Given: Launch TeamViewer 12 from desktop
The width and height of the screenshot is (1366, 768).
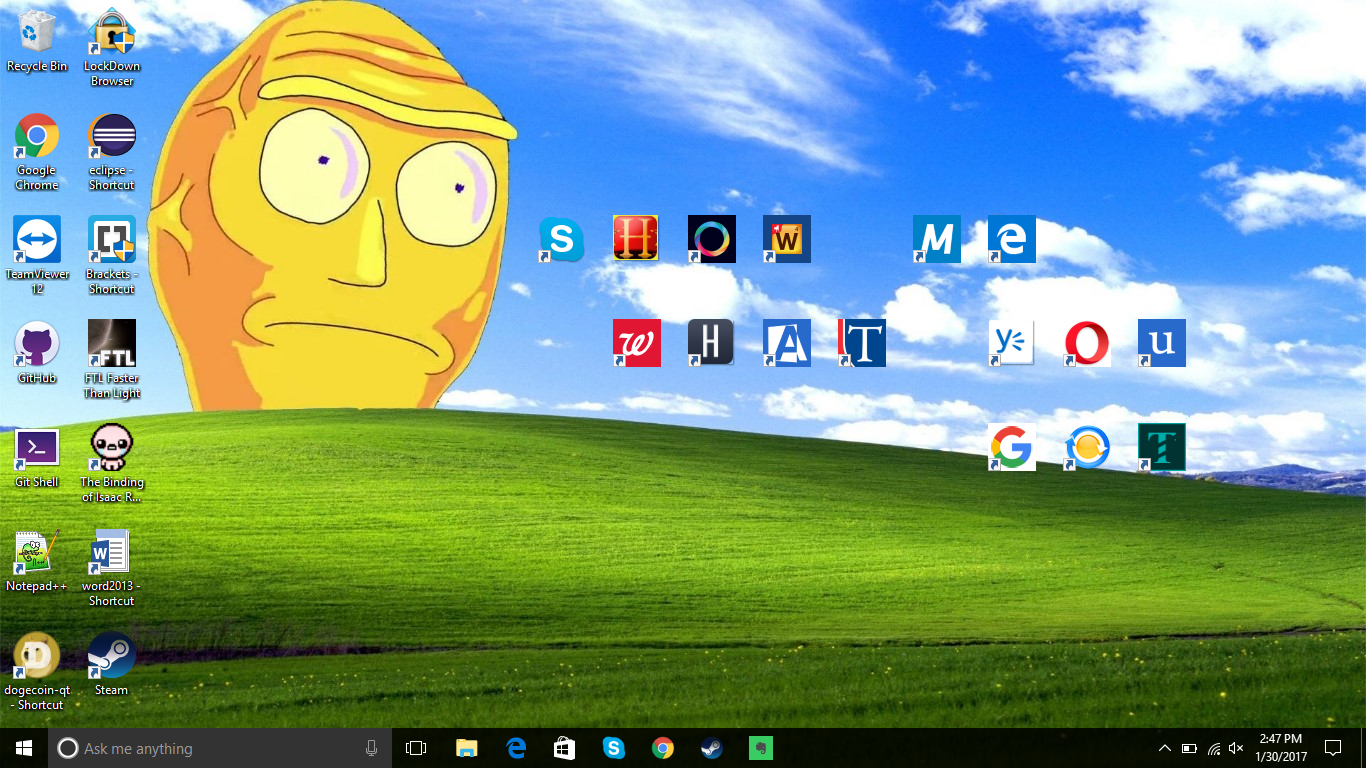Looking at the screenshot, I should point(37,255).
